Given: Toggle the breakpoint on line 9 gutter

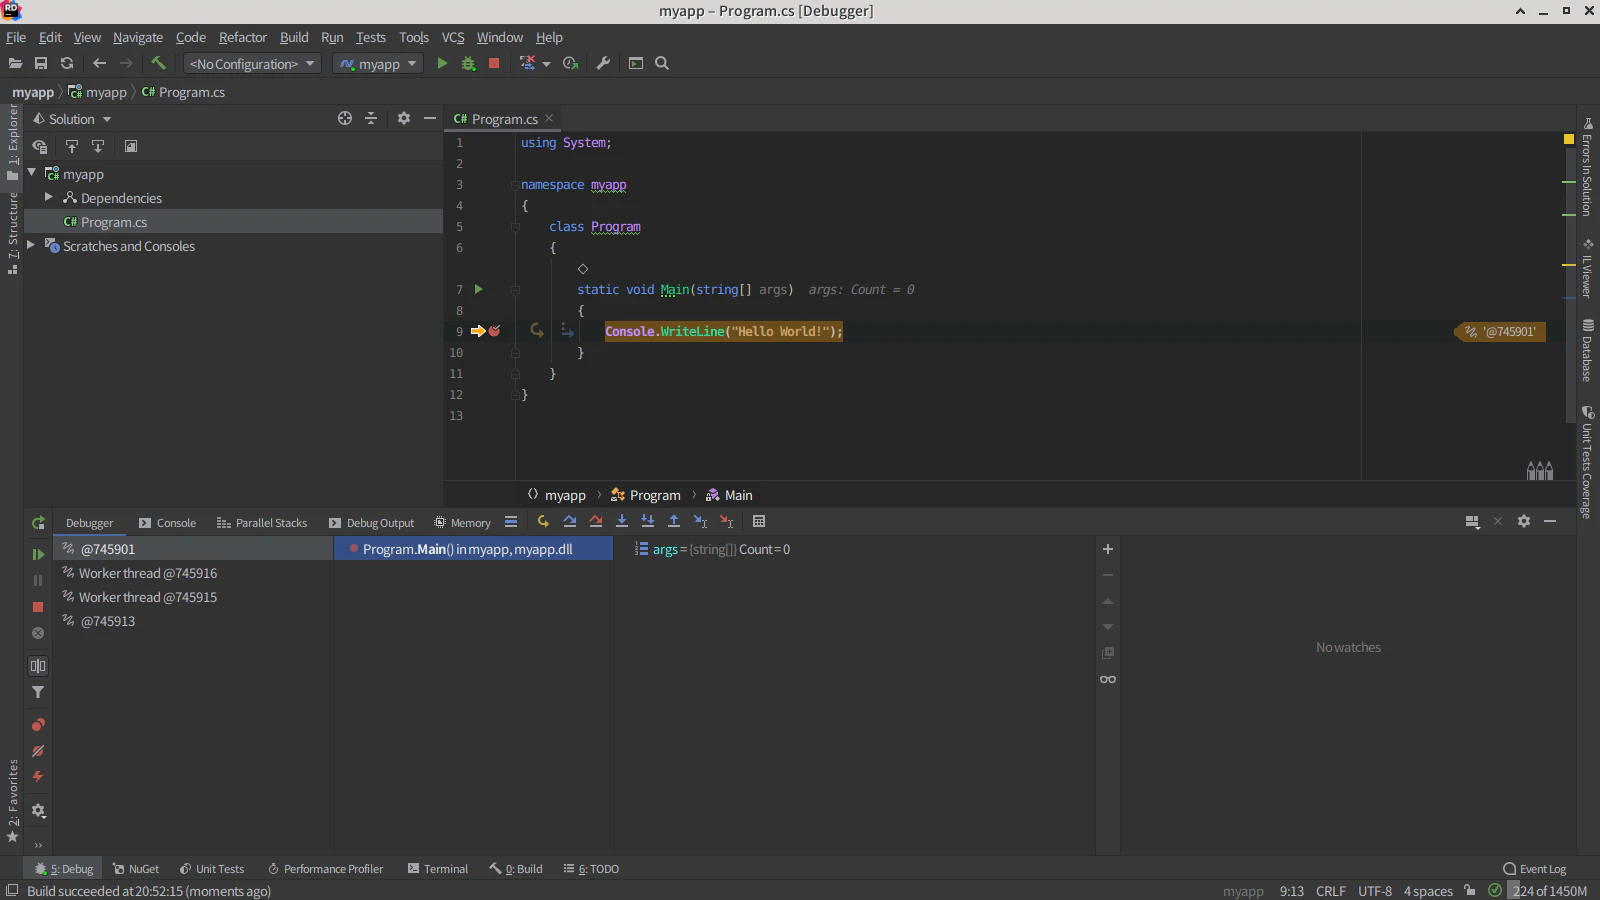Looking at the screenshot, I should 494,331.
